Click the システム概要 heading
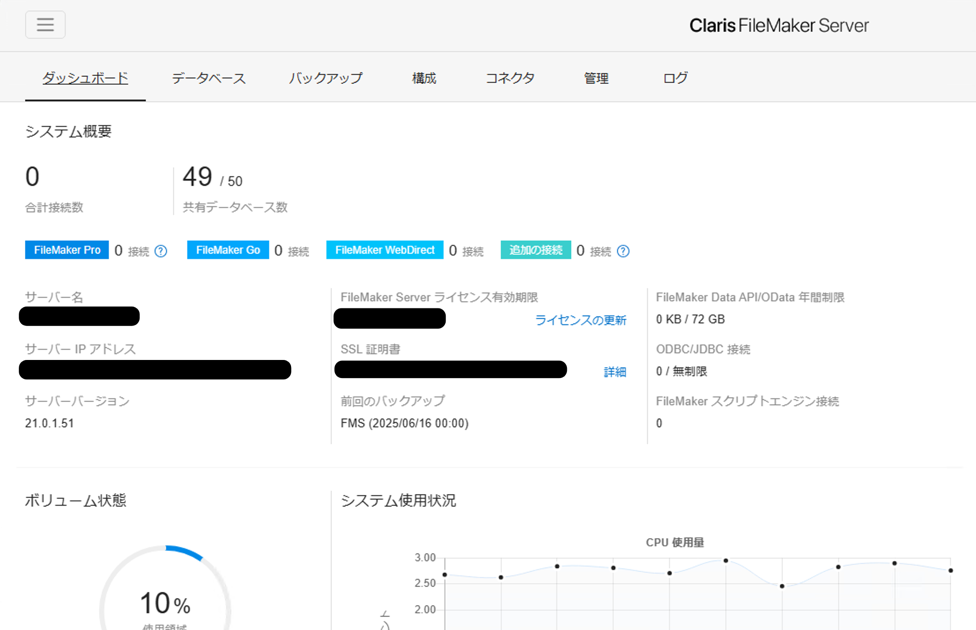 68,131
